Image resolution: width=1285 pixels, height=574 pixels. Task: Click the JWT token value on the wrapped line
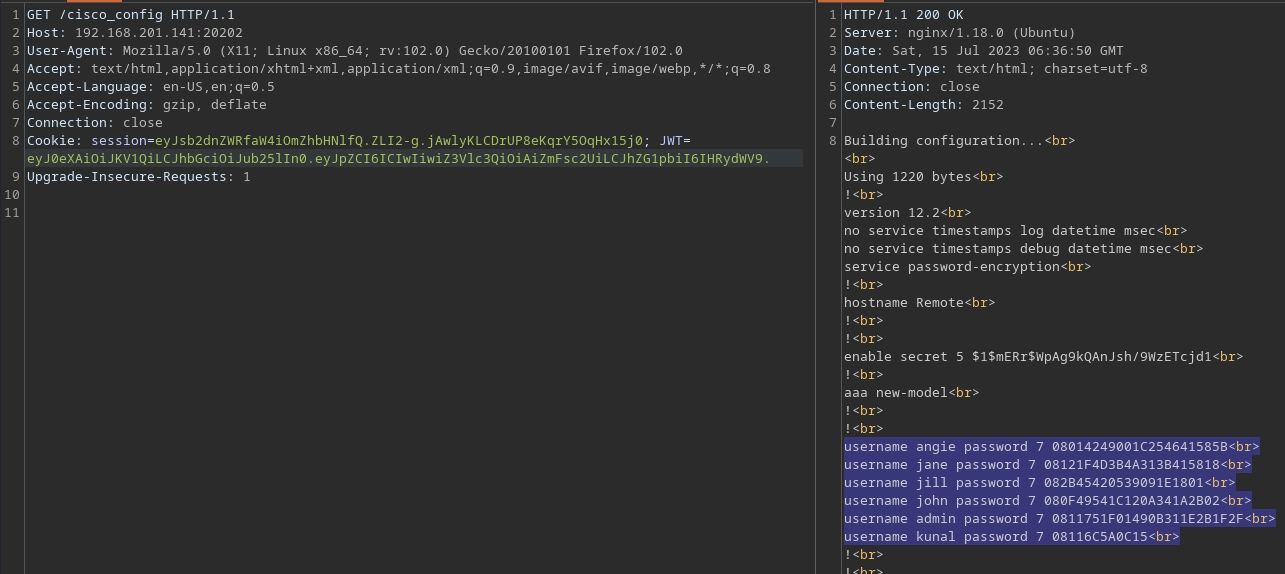pos(398,159)
